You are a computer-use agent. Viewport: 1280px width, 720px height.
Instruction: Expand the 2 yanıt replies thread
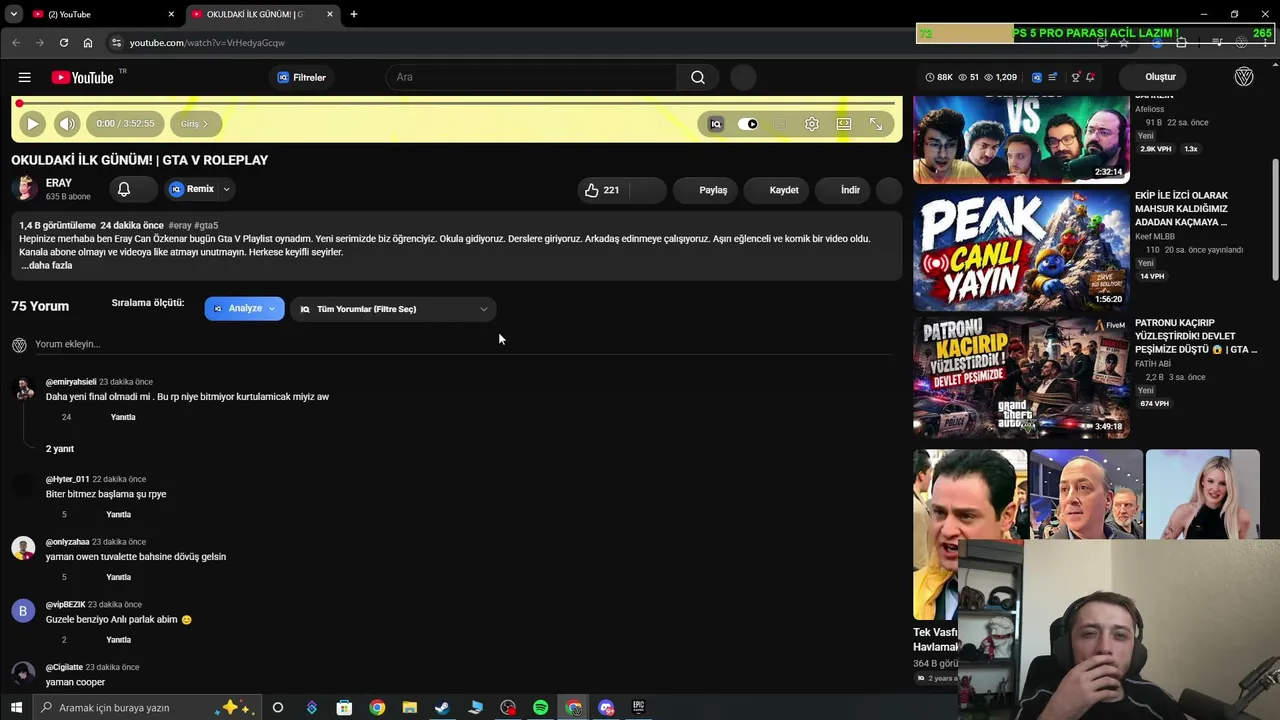60,449
